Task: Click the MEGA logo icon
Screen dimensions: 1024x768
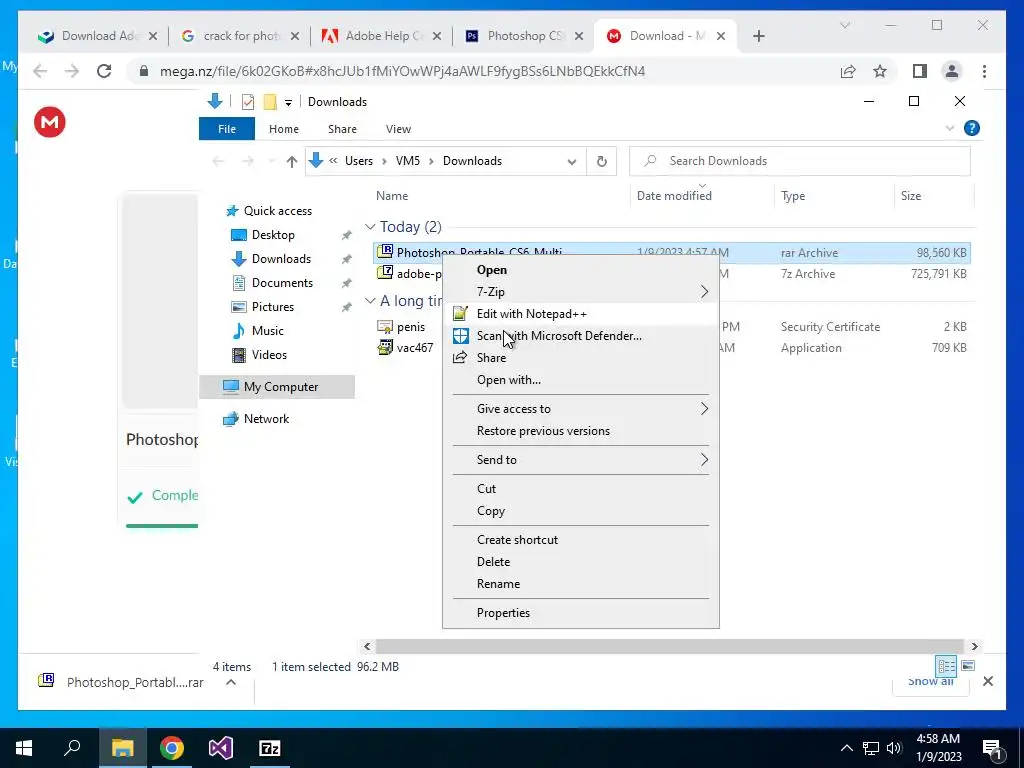Action: 50,122
